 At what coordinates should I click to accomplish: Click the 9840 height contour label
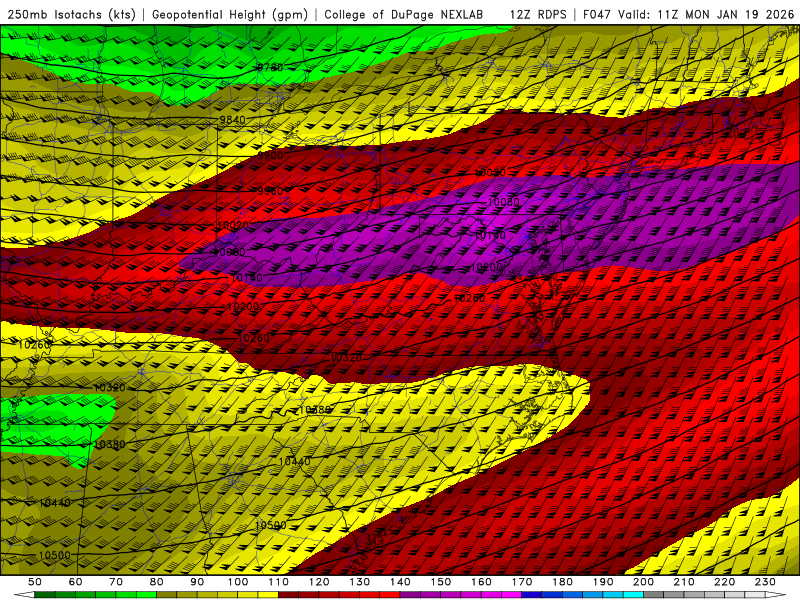click(x=232, y=119)
